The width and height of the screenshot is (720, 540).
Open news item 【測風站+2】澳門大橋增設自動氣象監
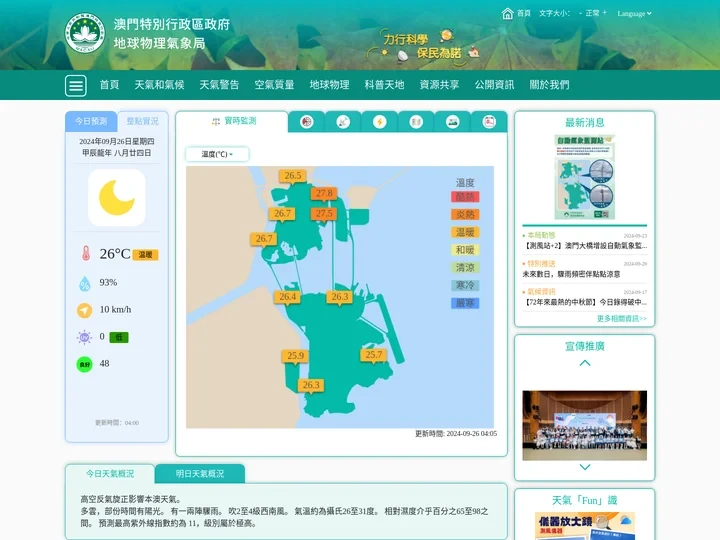pos(585,246)
